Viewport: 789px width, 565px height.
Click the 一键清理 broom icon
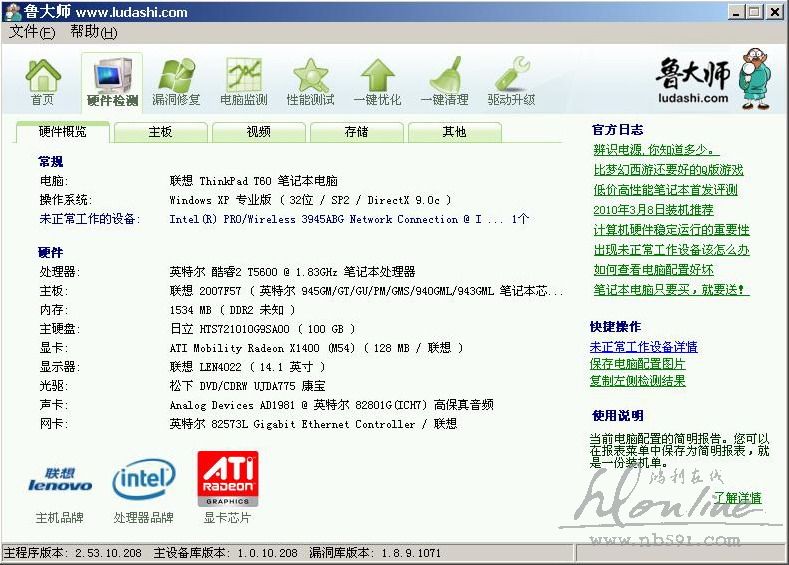[445, 82]
